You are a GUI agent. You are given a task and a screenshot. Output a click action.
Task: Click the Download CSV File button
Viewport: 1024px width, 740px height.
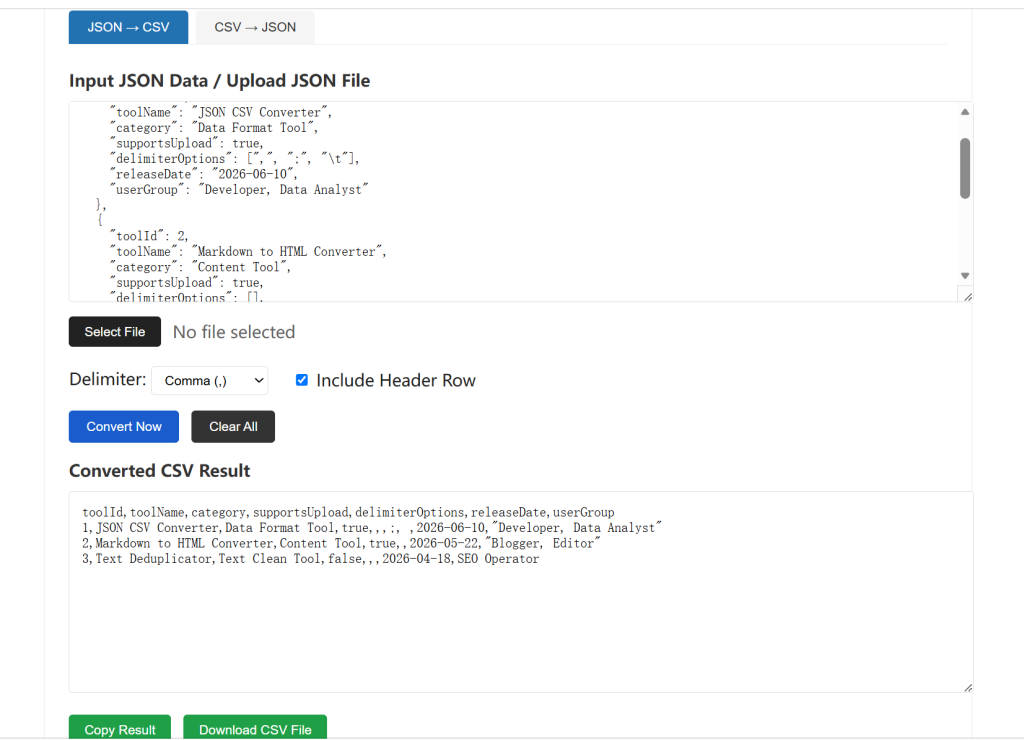pyautogui.click(x=255, y=729)
